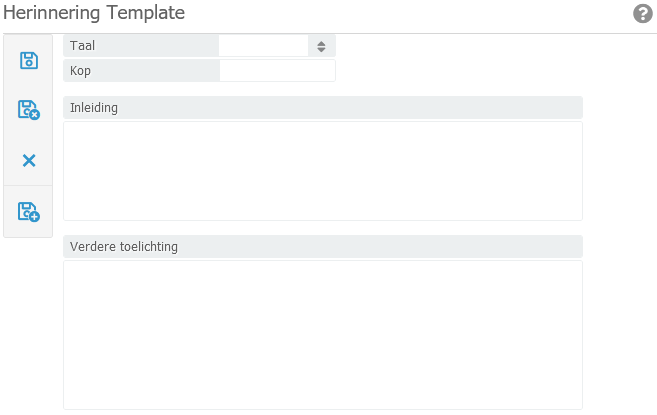
Task: Save the reminder template
Action: [29, 60]
